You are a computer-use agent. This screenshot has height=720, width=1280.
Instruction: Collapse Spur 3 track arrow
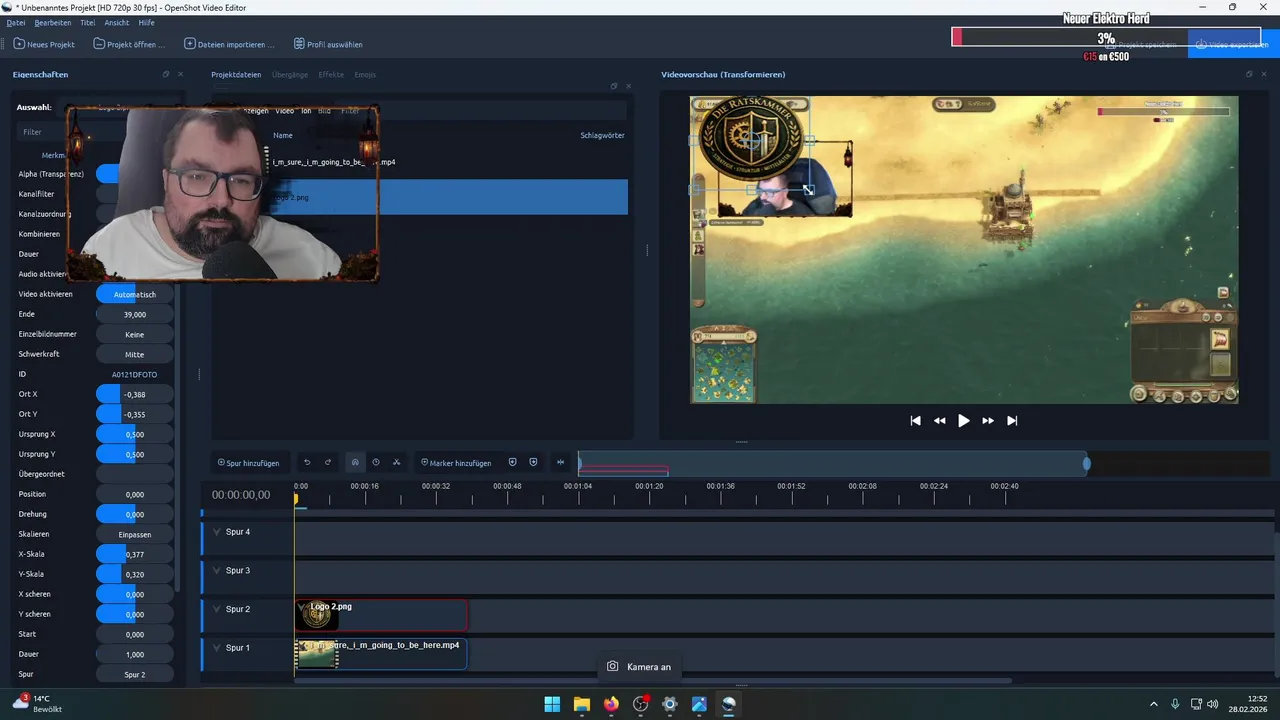coord(216,571)
